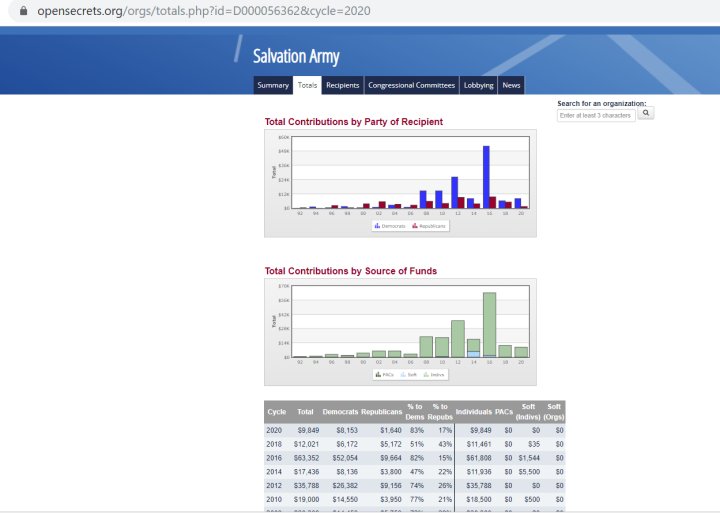
Task: Click the $1,544 soft individuals value
Action: point(529,458)
